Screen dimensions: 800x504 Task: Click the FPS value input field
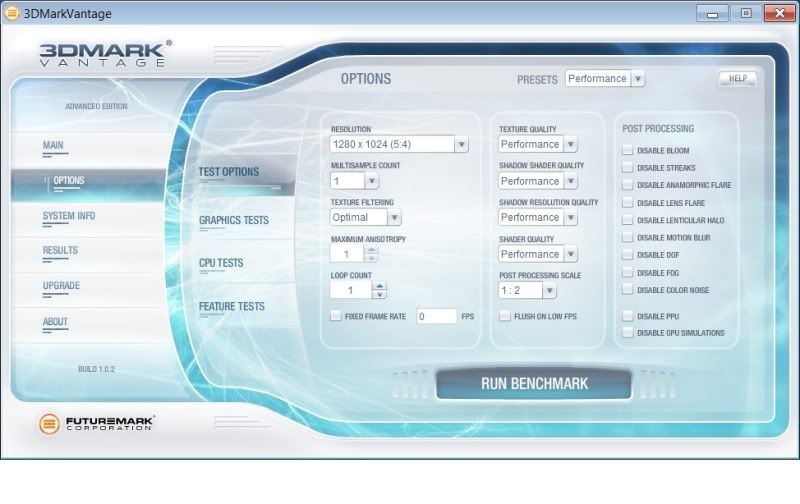point(436,316)
